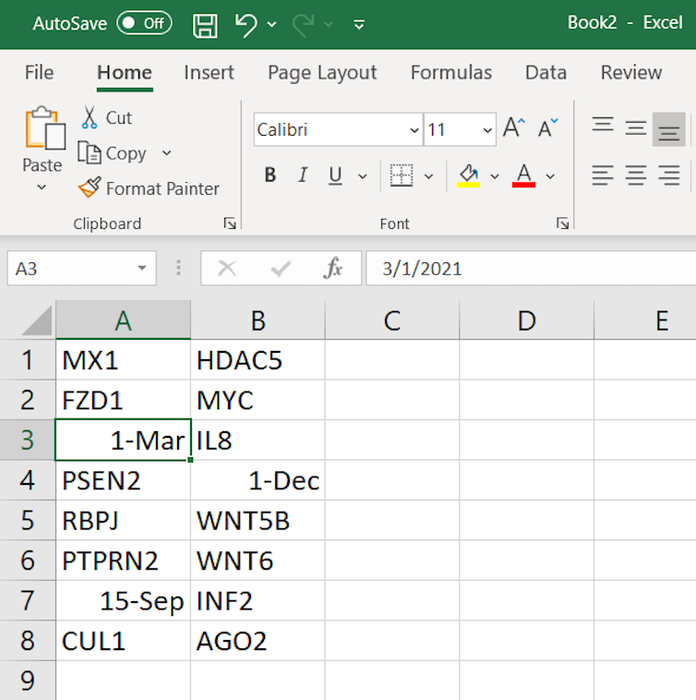Toggle Italic formatting
696x700 pixels.
tap(302, 176)
